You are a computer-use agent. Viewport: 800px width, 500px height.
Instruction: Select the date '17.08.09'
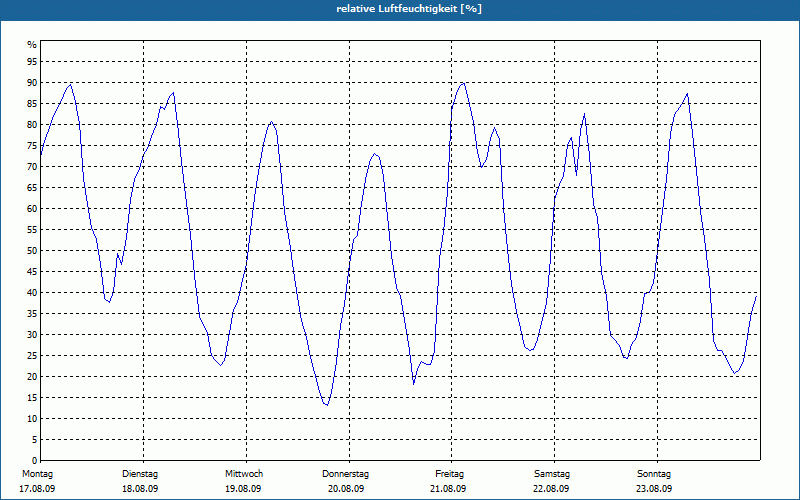point(37,489)
